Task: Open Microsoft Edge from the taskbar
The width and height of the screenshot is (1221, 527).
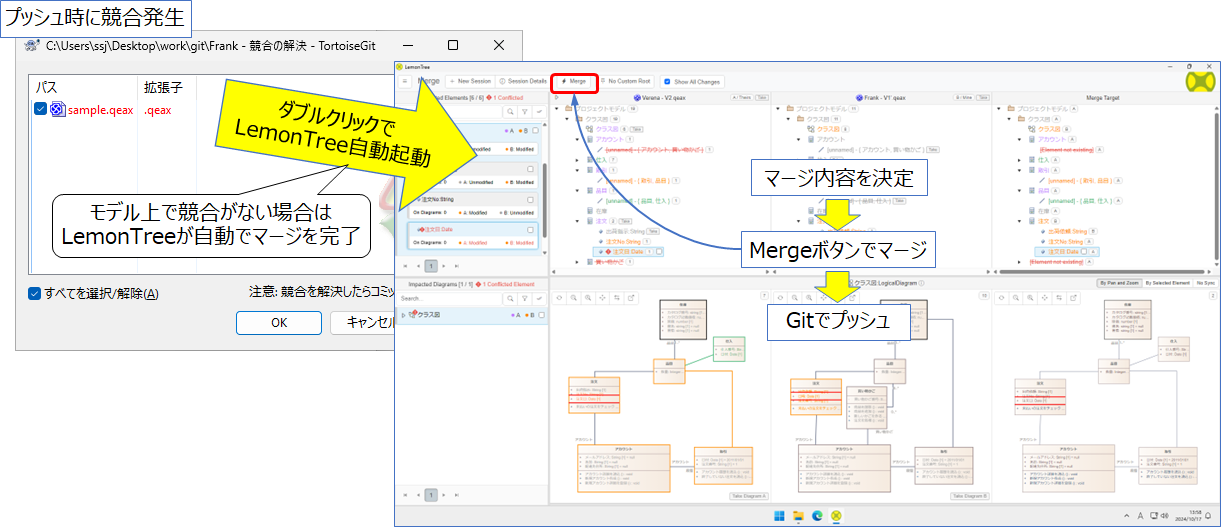Action: (x=817, y=515)
